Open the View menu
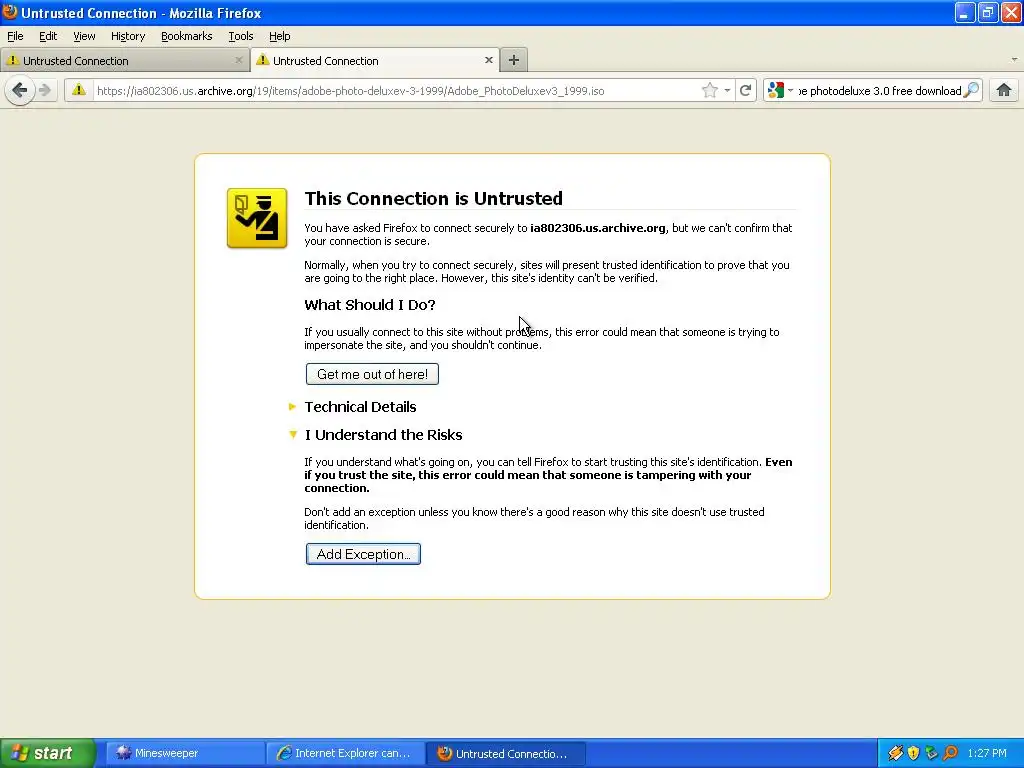The height and width of the screenshot is (768, 1024). click(x=84, y=36)
